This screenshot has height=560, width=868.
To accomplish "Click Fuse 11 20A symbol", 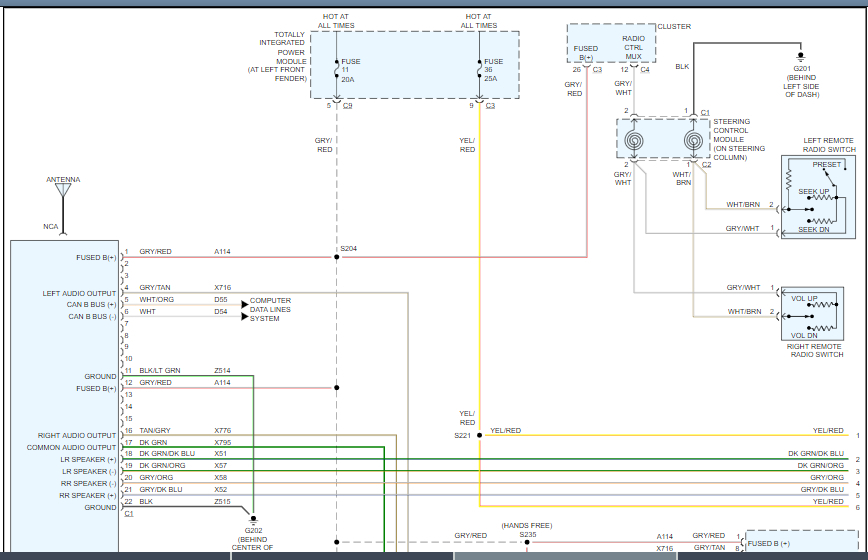I will [337, 69].
